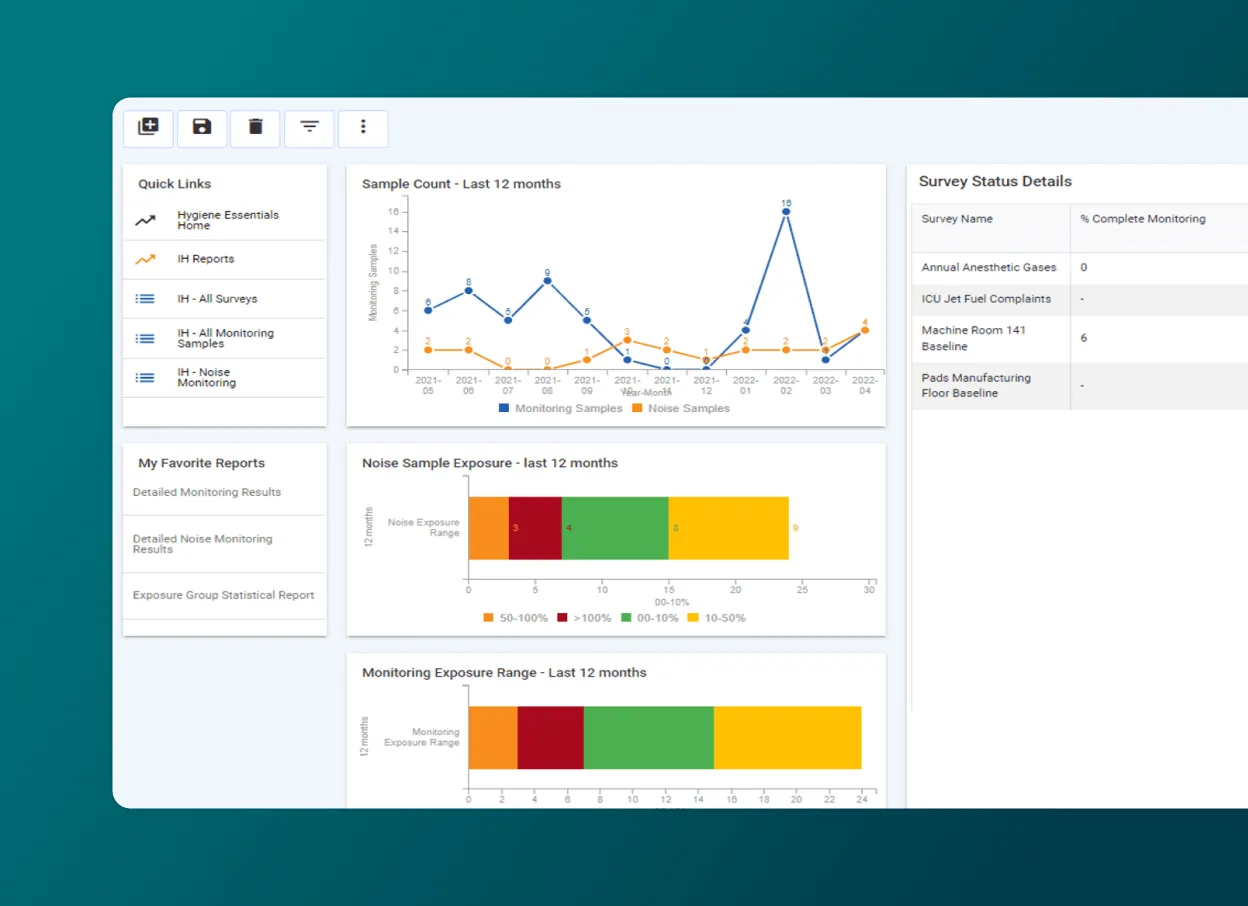Click the list icon beside IH - All Surveys
Image resolution: width=1248 pixels, height=906 pixels.
point(146,299)
